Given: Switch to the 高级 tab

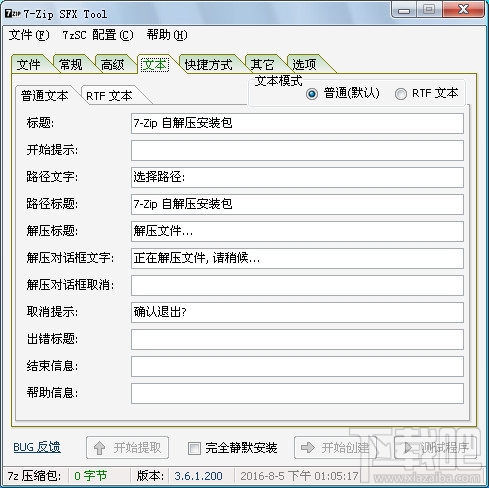Looking at the screenshot, I should click(112, 64).
